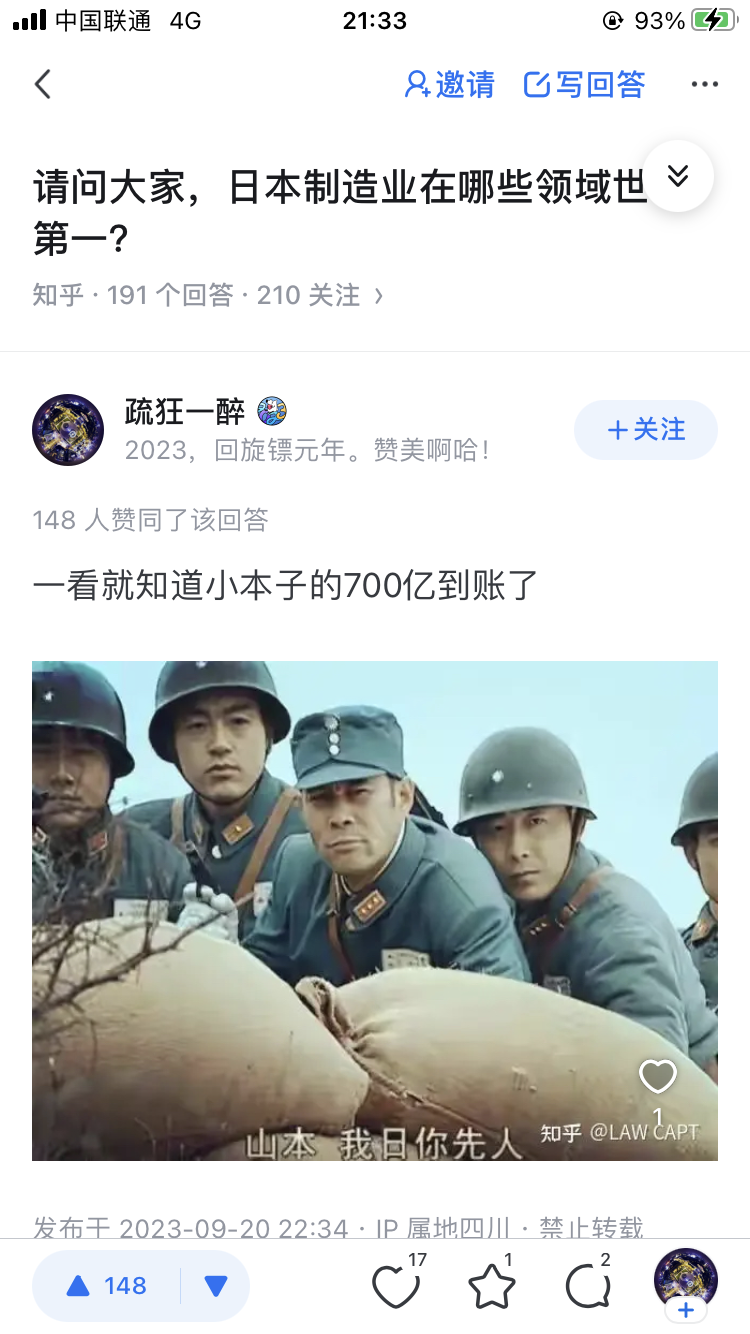This screenshot has width=750, height=1334.
Task: Tap the question title text
Action: (340, 213)
